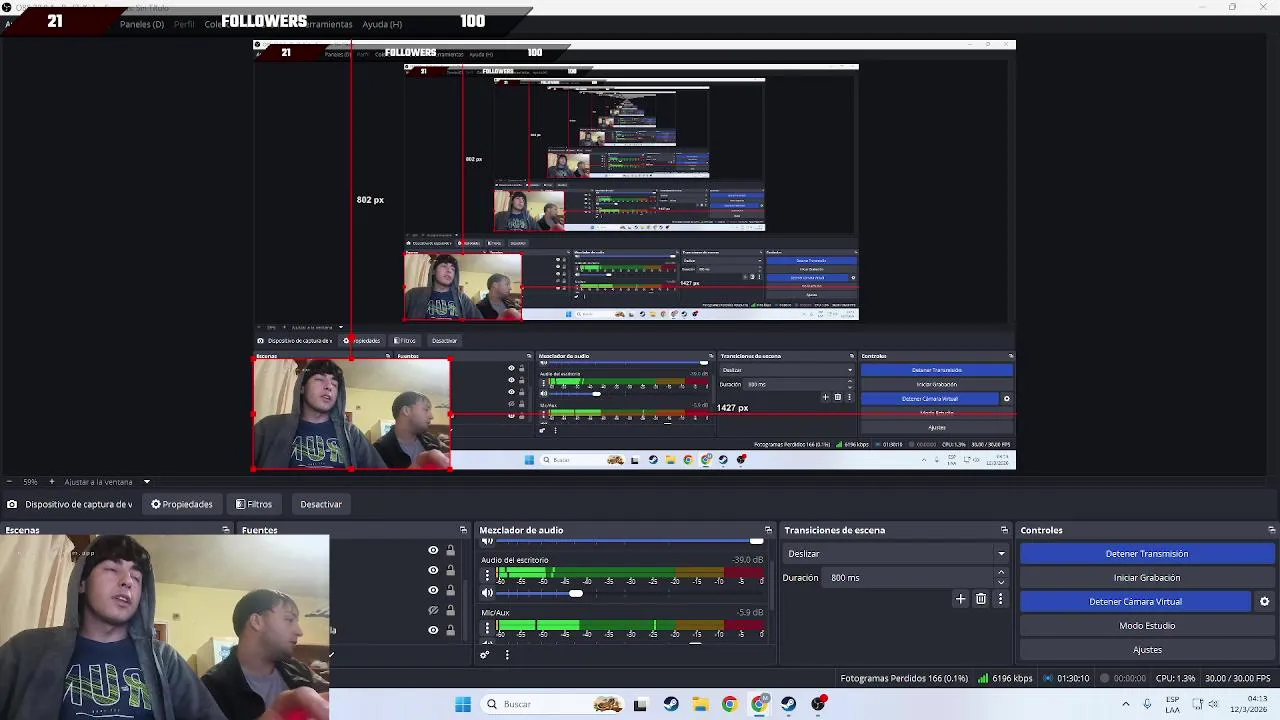Open the Perfil menu
The width and height of the screenshot is (1280, 720).
[184, 24]
